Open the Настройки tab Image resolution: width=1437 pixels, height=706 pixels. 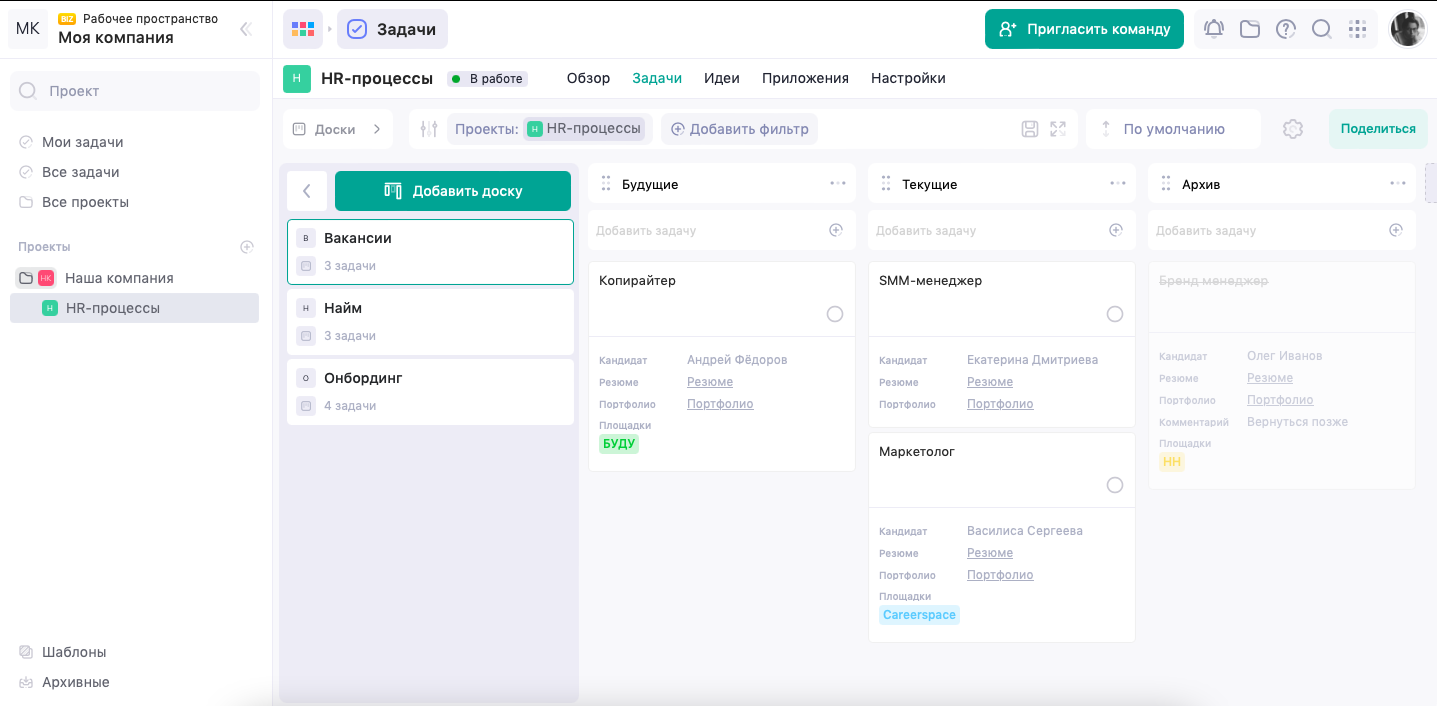coord(908,78)
